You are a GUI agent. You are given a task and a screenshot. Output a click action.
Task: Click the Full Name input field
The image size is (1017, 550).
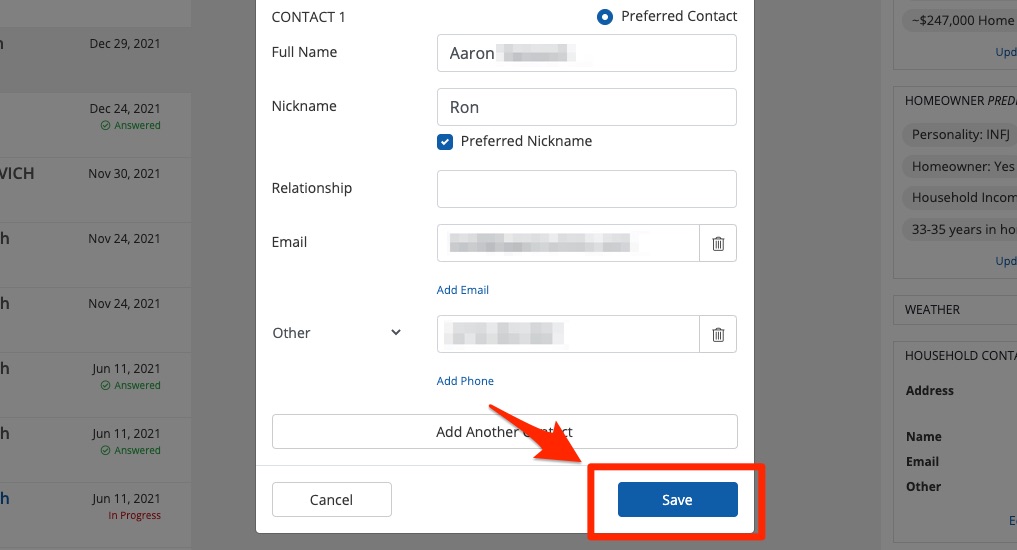(586, 53)
